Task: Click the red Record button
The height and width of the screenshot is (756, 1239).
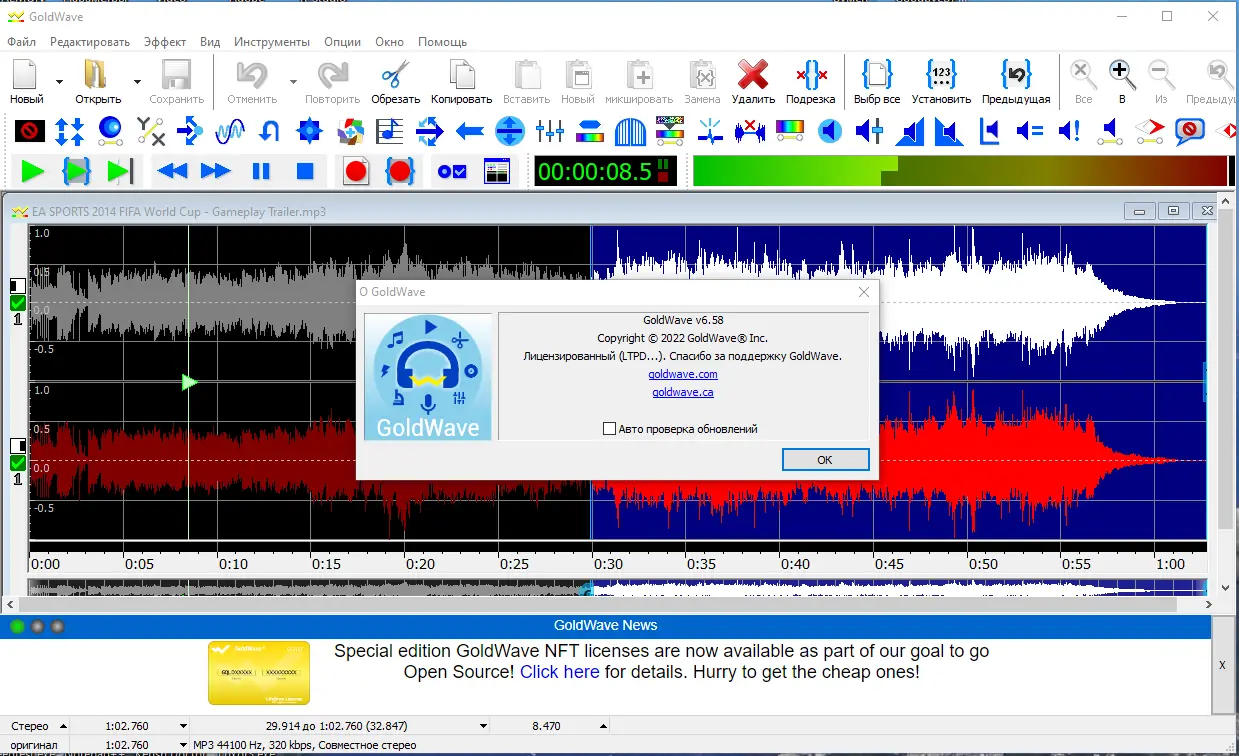Action: 356,171
